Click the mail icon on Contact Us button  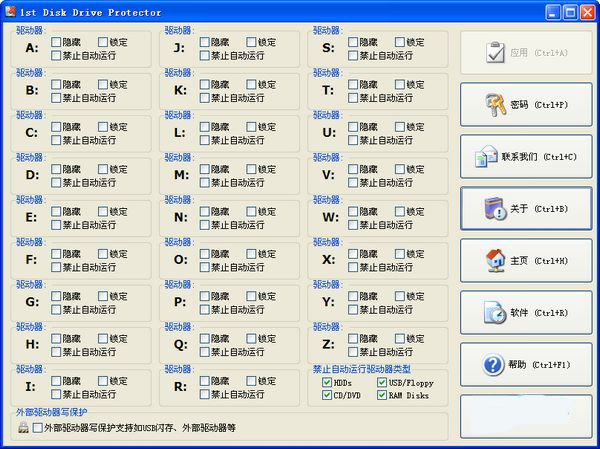pyautogui.click(x=486, y=157)
